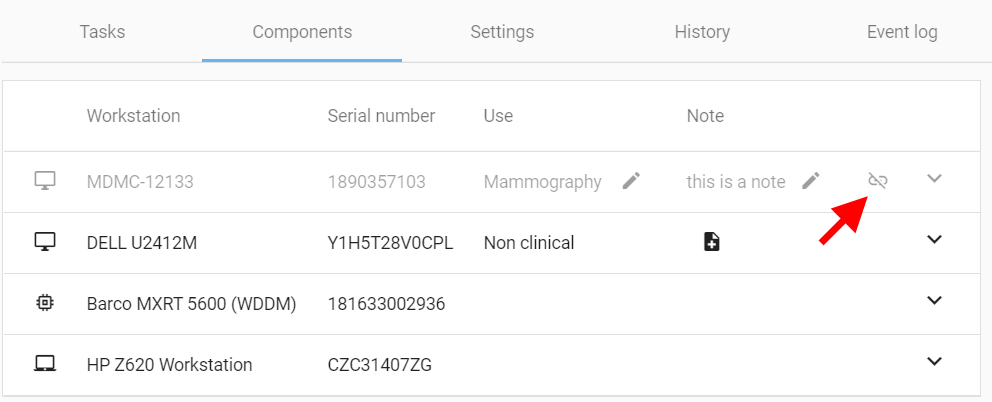Viewport: 992px width, 402px height.
Task: Click the chip icon beside Barco MXRT 5600
Action: coord(44,303)
